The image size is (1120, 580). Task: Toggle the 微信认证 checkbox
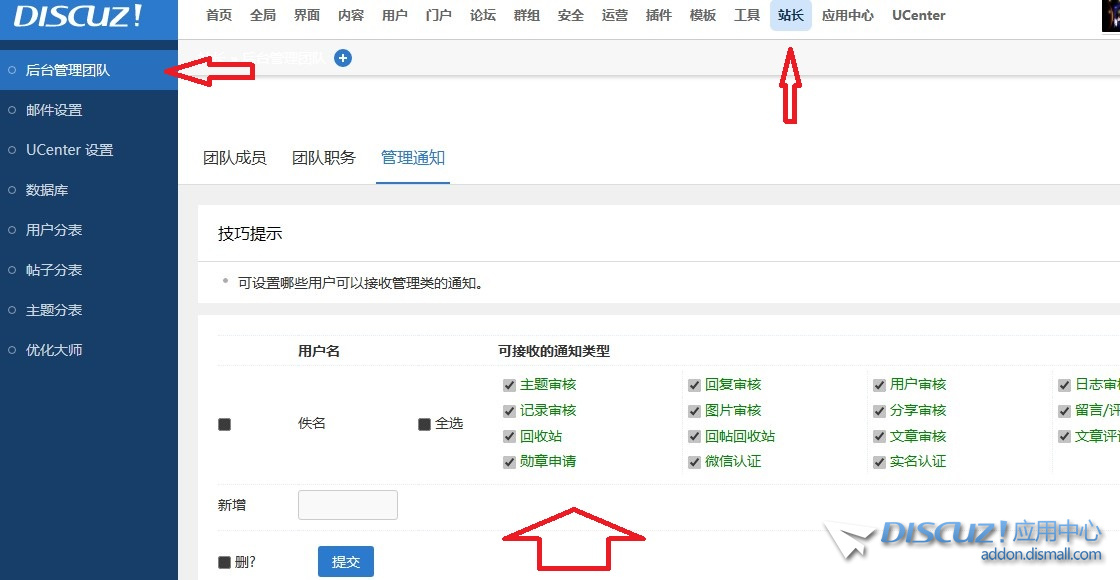(695, 462)
